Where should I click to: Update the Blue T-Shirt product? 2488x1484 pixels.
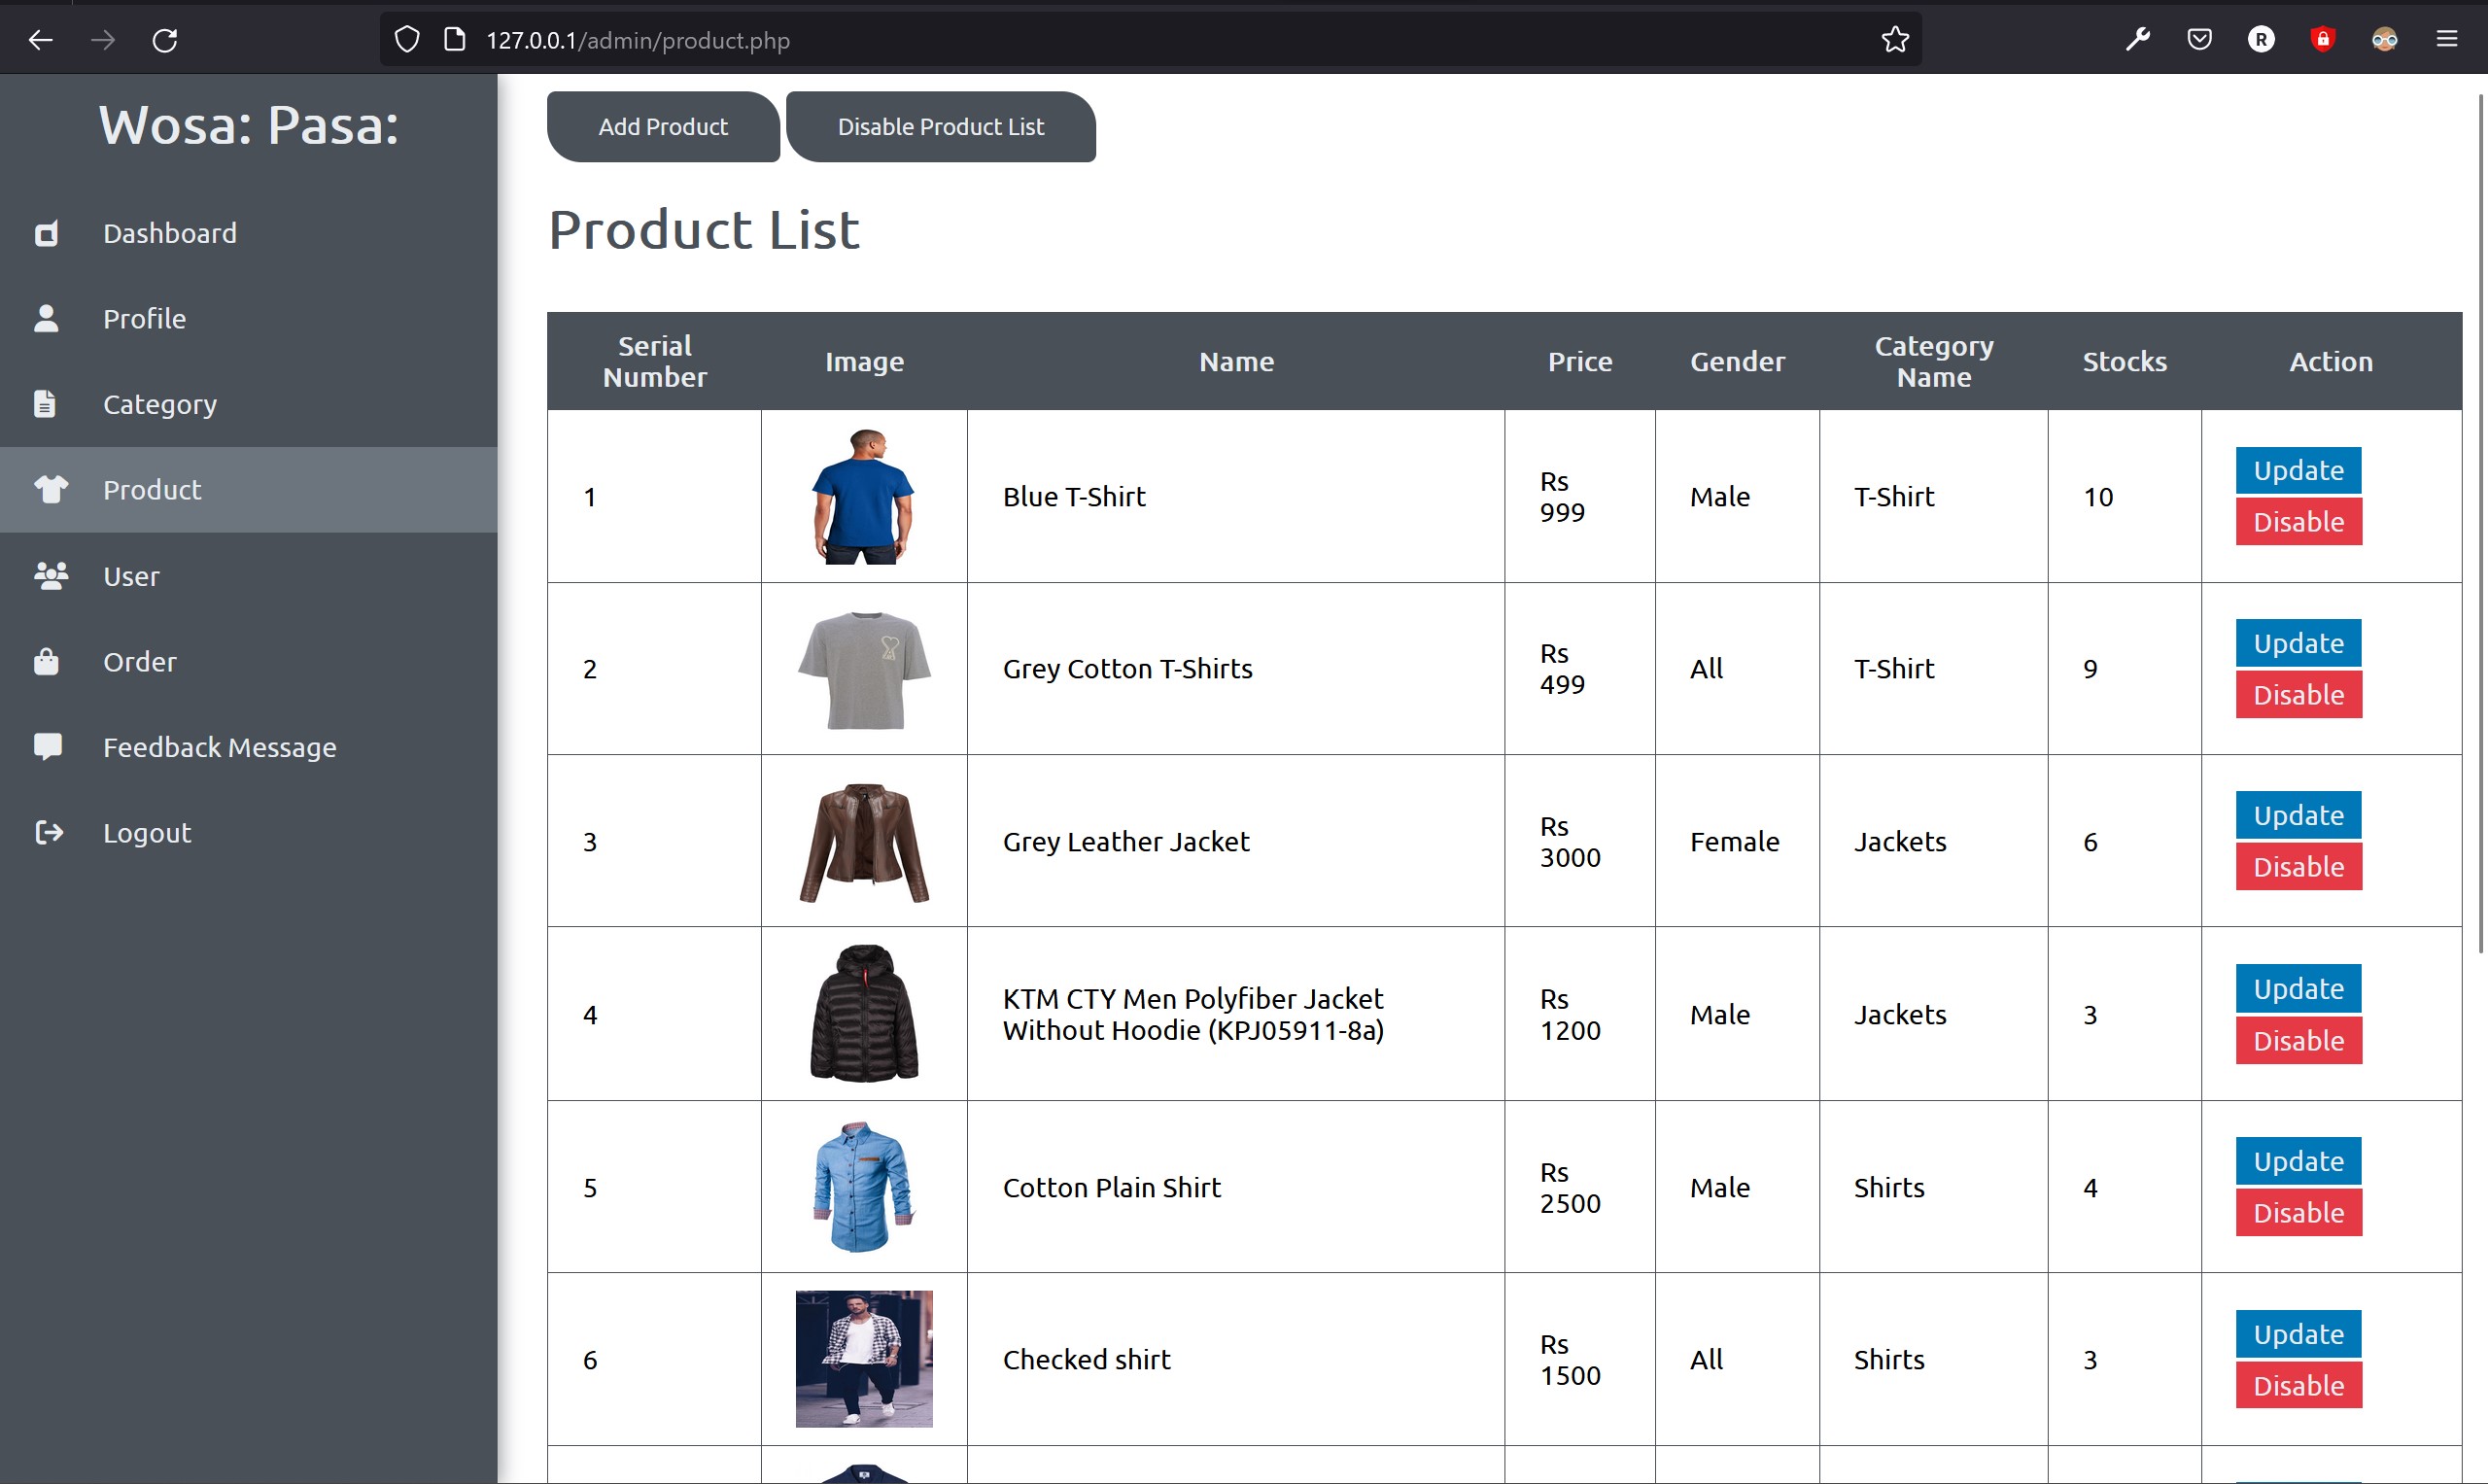tap(2297, 470)
